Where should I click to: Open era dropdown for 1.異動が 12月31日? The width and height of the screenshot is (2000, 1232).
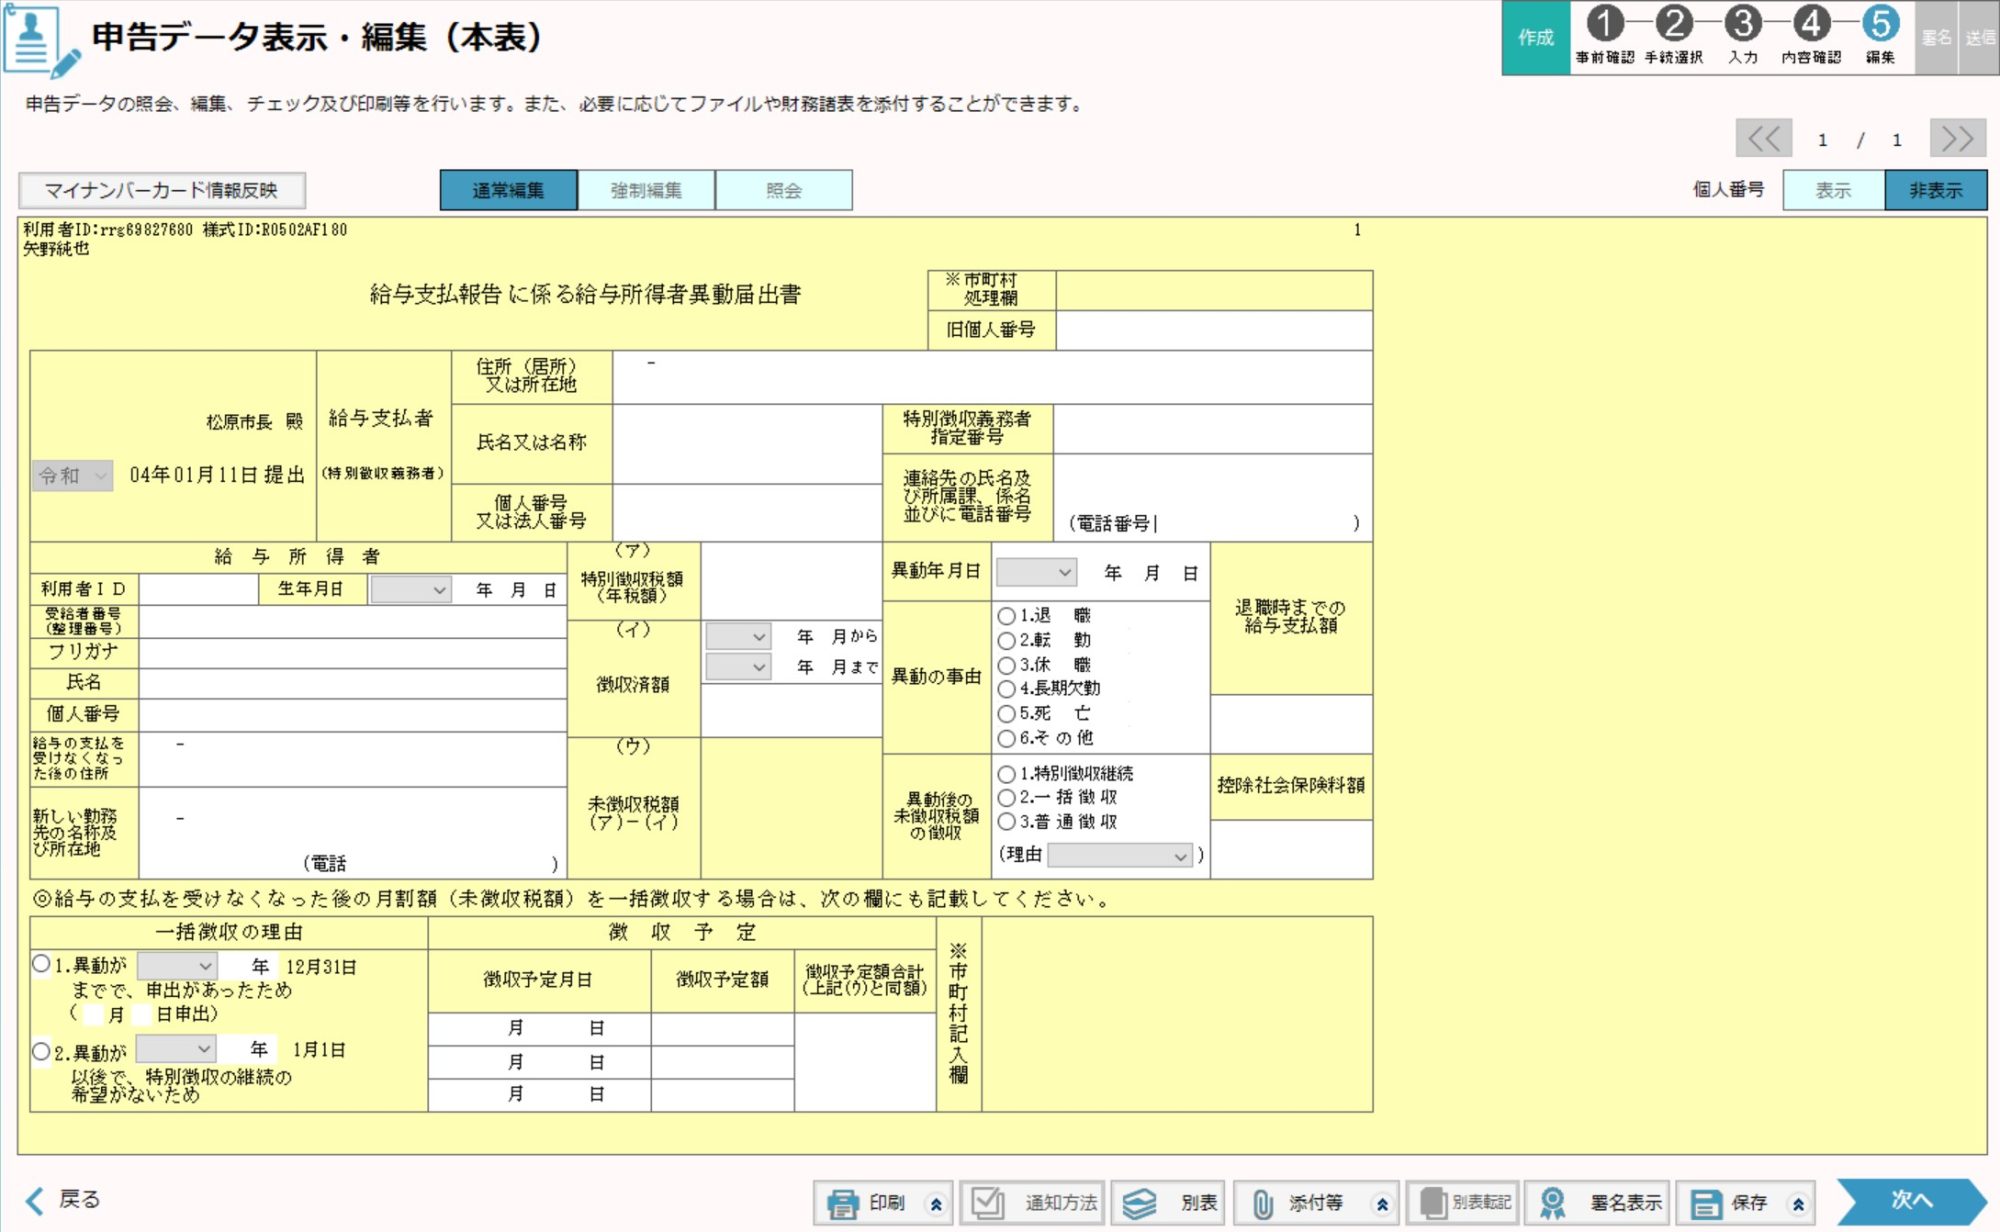pyautogui.click(x=177, y=966)
